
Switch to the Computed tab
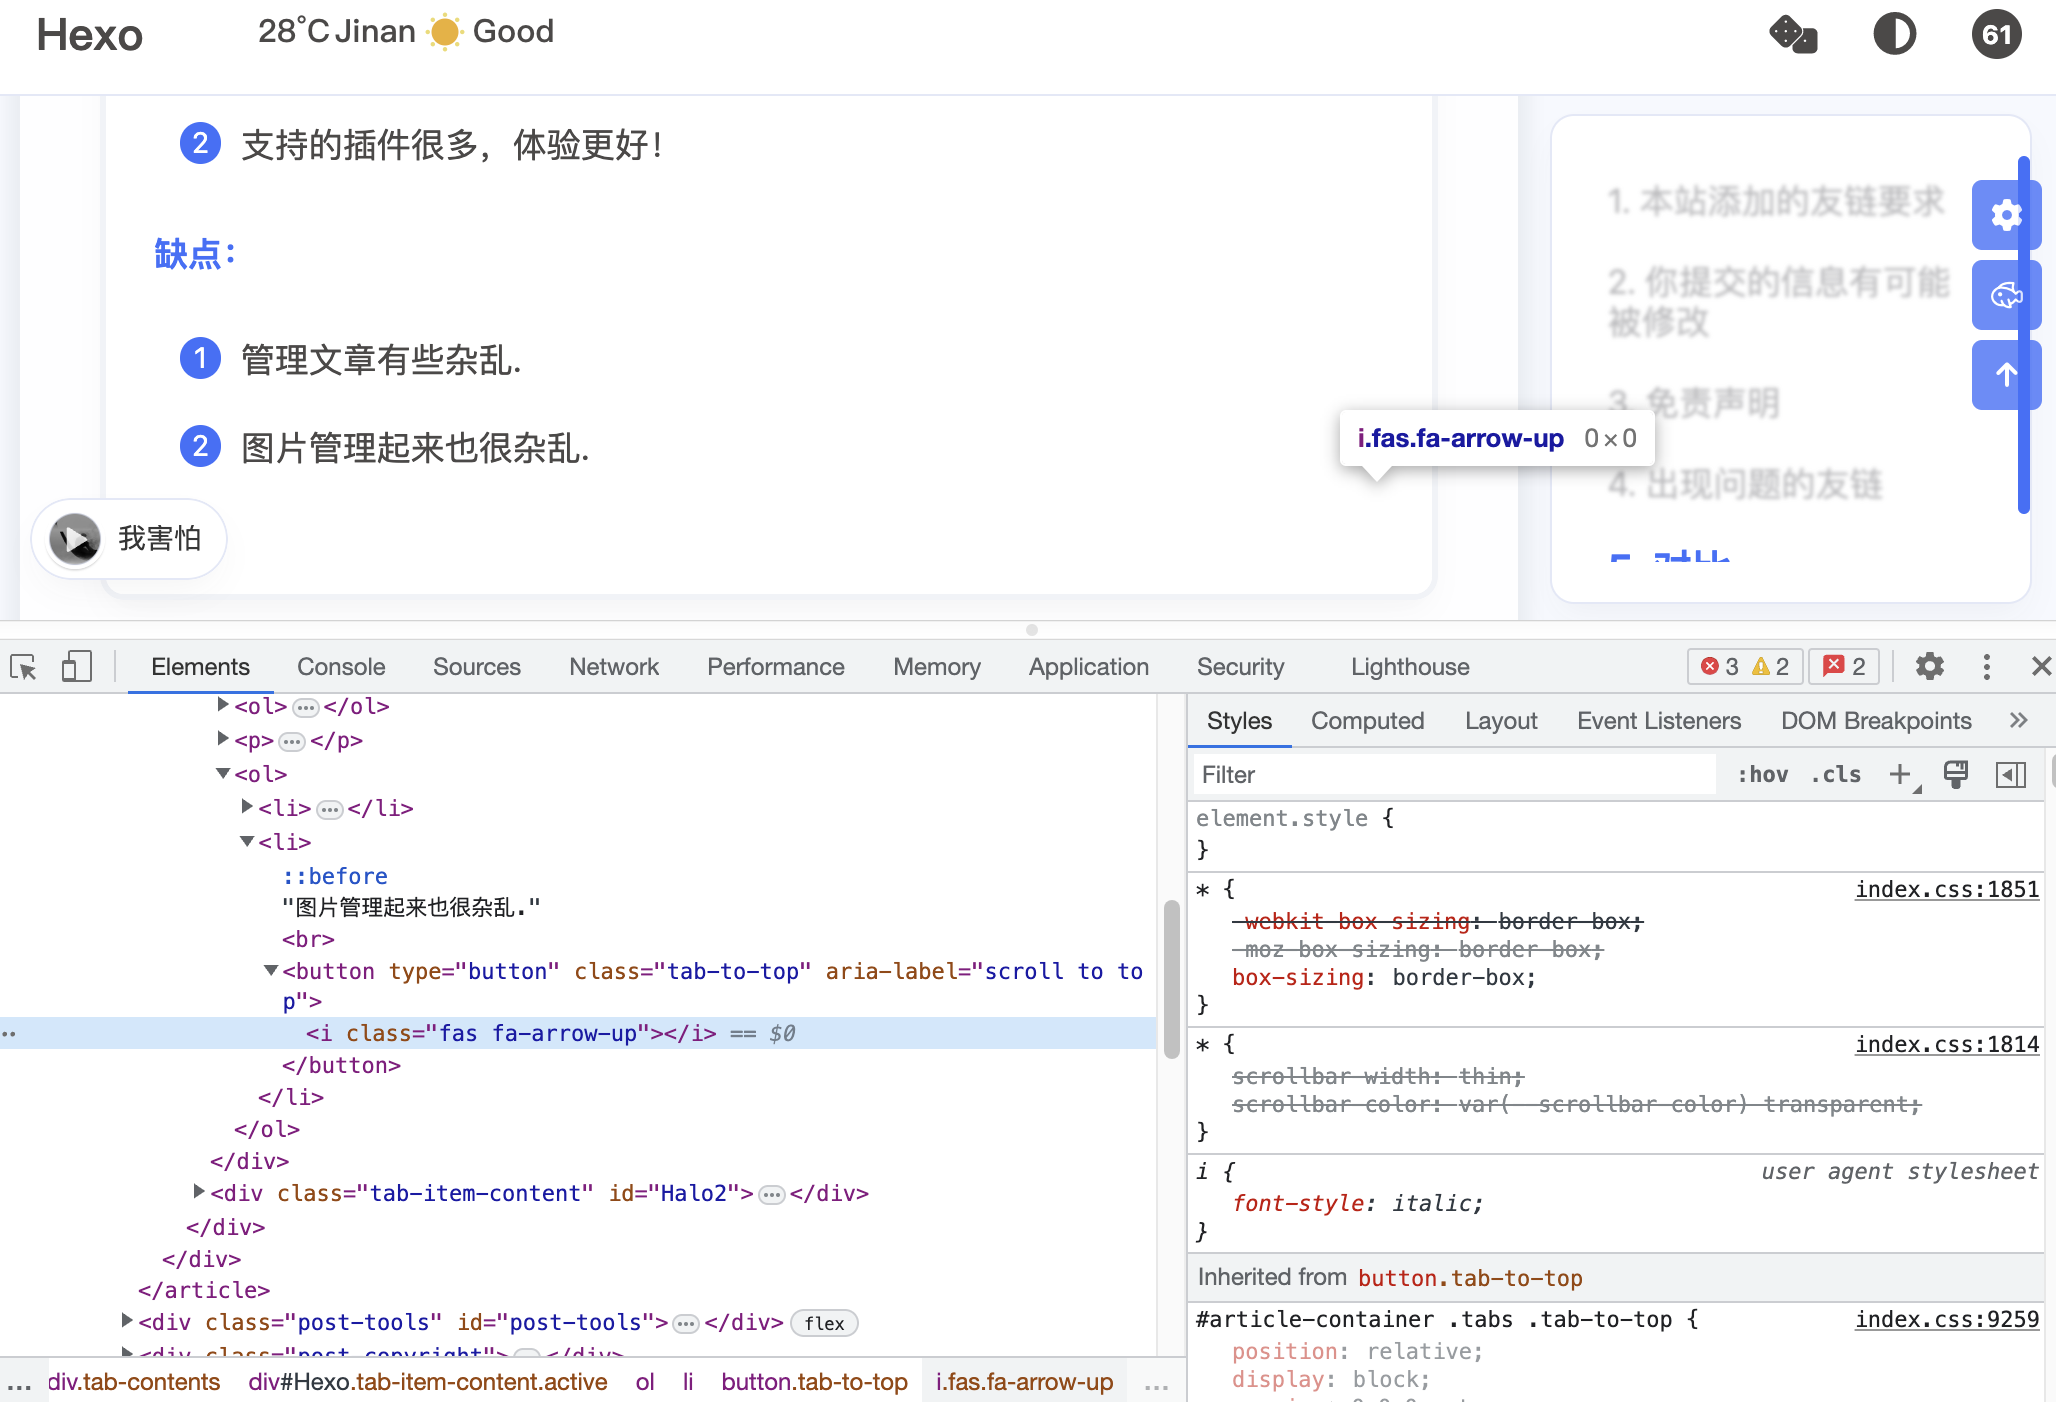click(x=1367, y=720)
